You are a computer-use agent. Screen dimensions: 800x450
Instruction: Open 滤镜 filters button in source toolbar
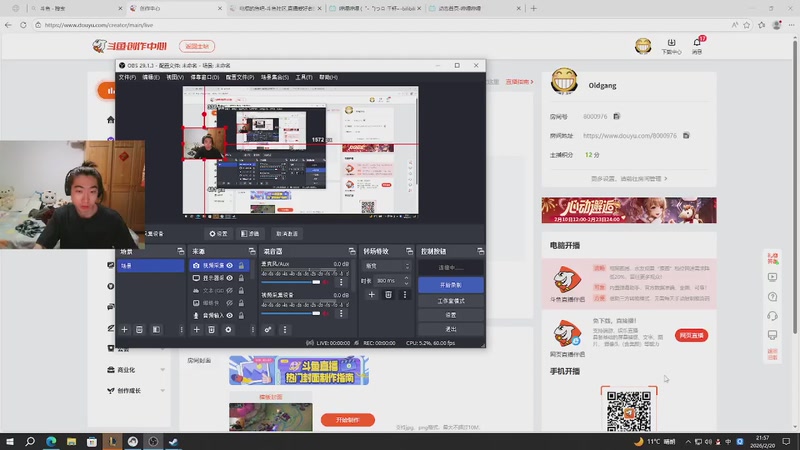coord(250,234)
